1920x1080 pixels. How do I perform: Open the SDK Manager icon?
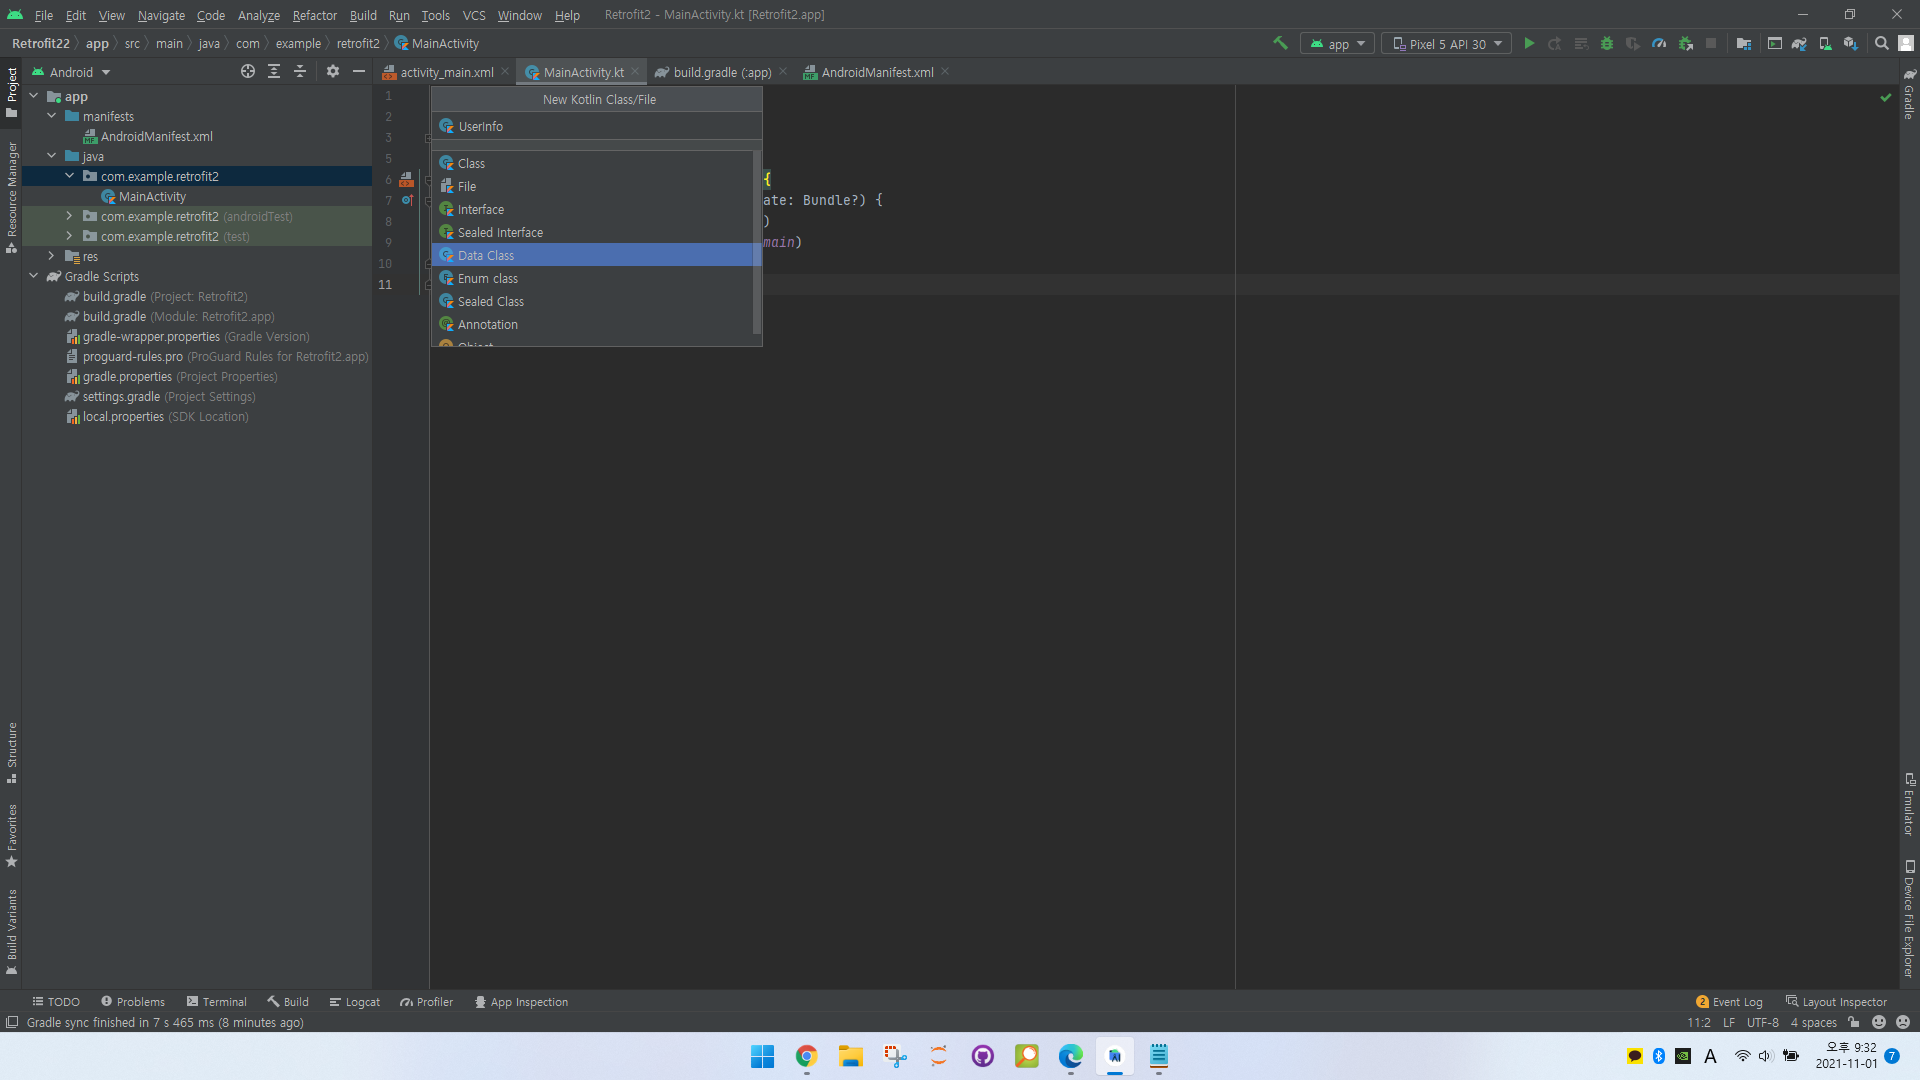click(1851, 43)
